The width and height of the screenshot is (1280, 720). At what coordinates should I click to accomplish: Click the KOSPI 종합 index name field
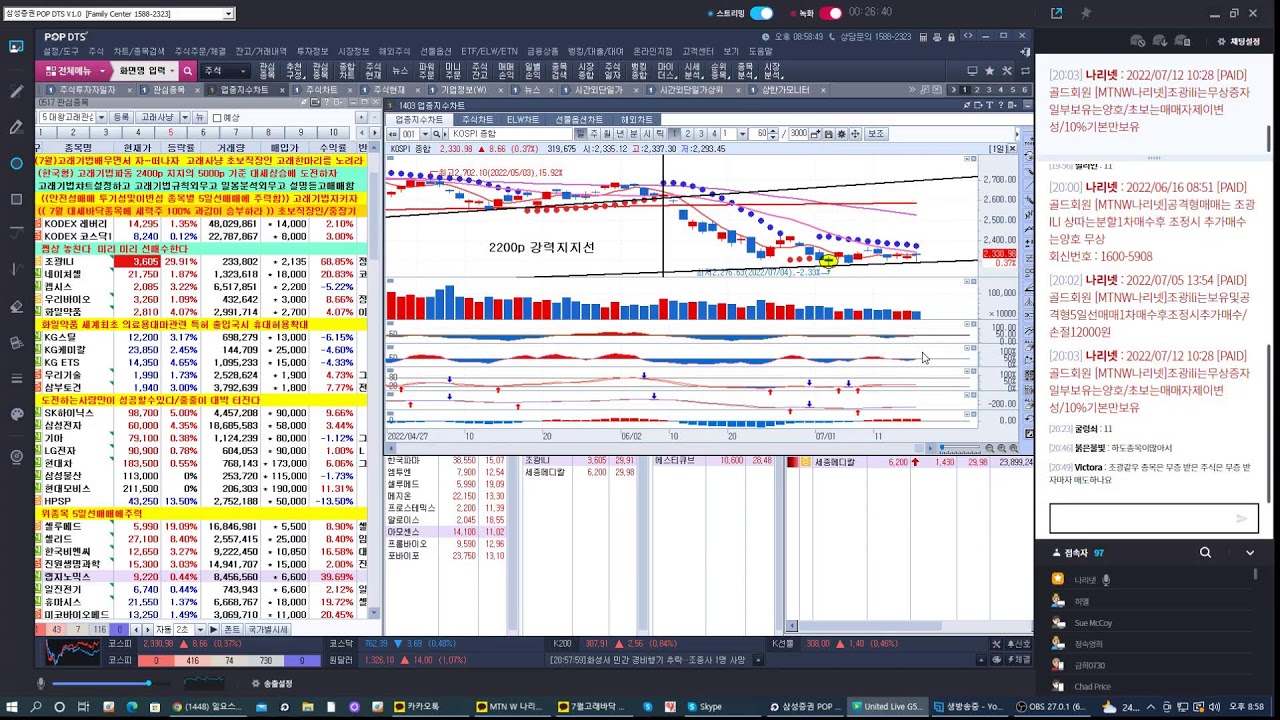(x=509, y=134)
